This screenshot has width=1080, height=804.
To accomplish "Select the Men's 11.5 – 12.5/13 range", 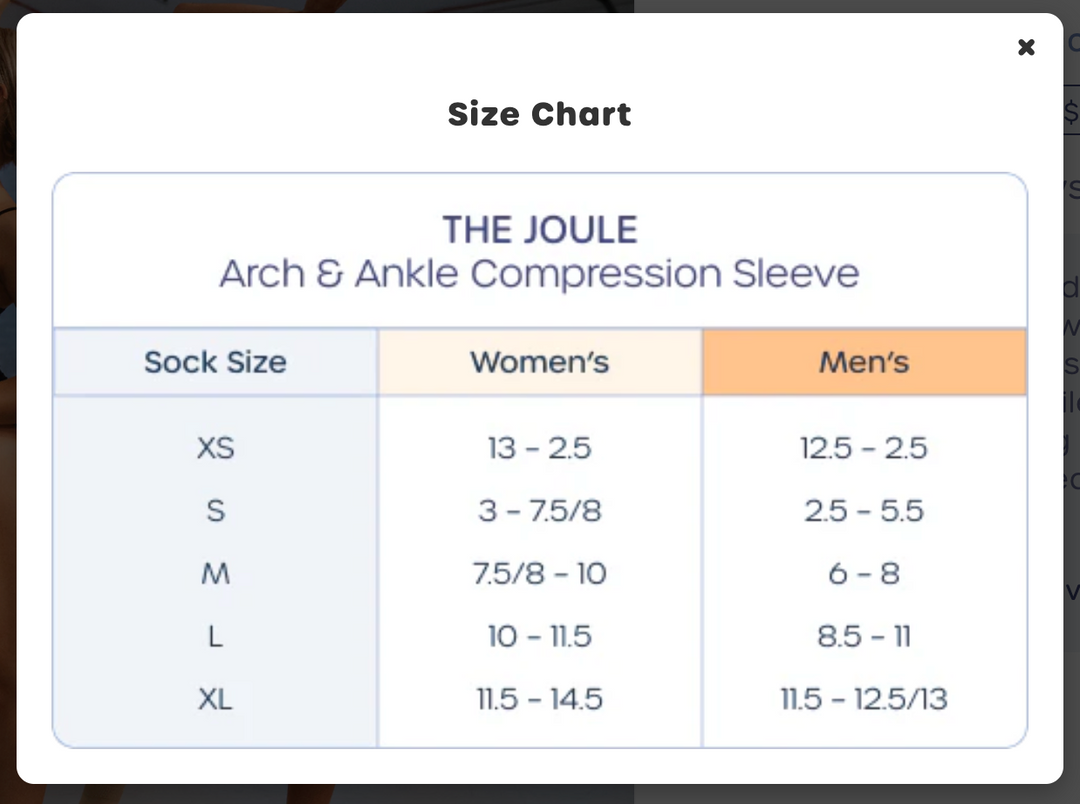I will coord(864,700).
